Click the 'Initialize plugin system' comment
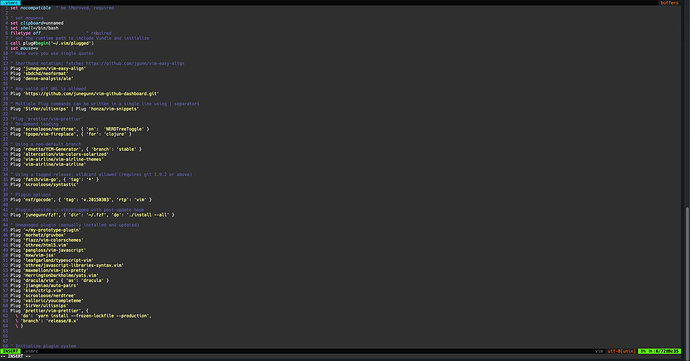 43,346
